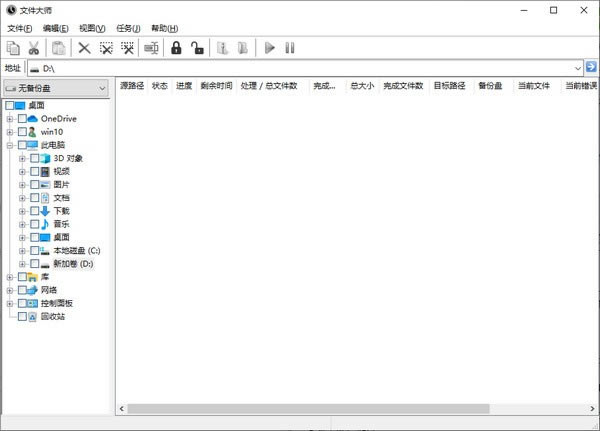
Task: Click the Delete X toolbar icon
Action: (x=84, y=48)
